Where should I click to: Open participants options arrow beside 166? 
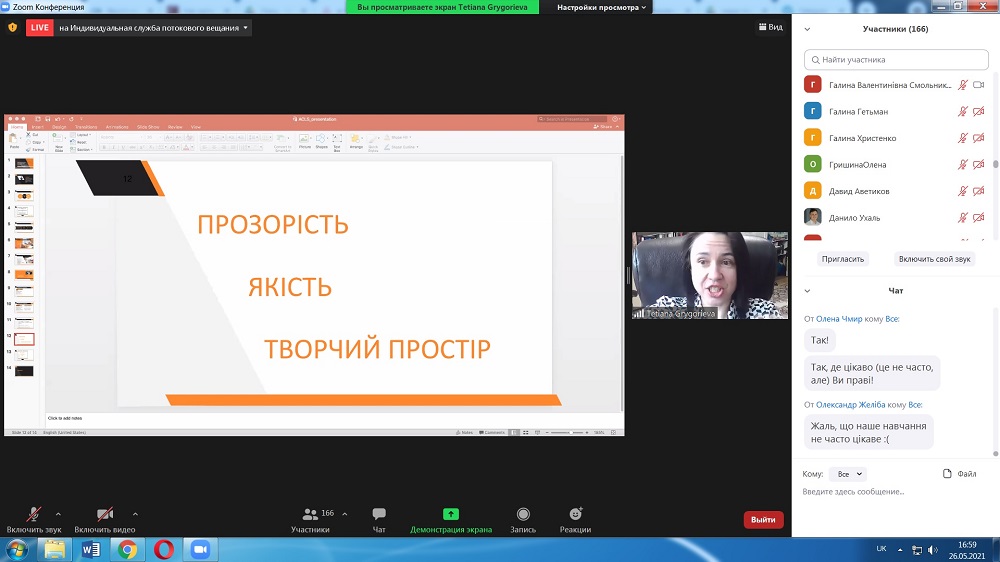[x=344, y=514]
